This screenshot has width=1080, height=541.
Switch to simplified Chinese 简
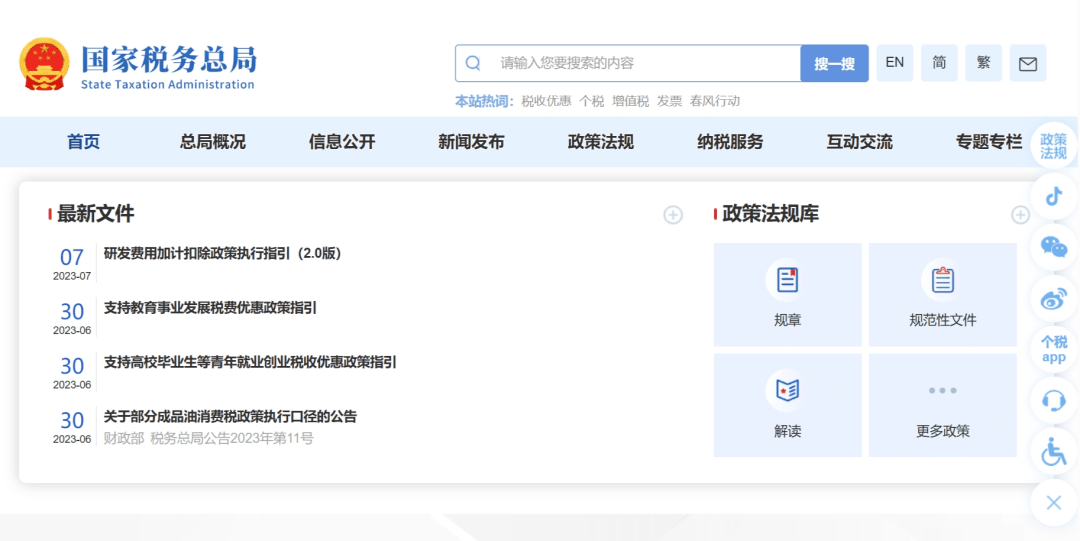click(939, 63)
